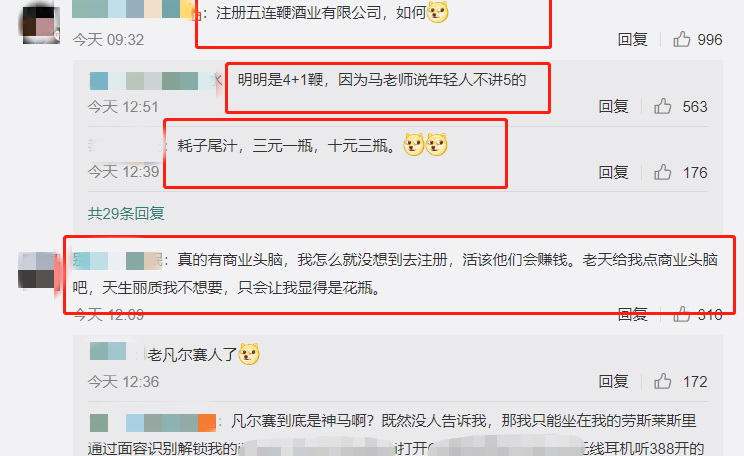Open username before 凡尔赛到底是神马啊 comment
The image size is (744, 456).
[x=153, y=422]
